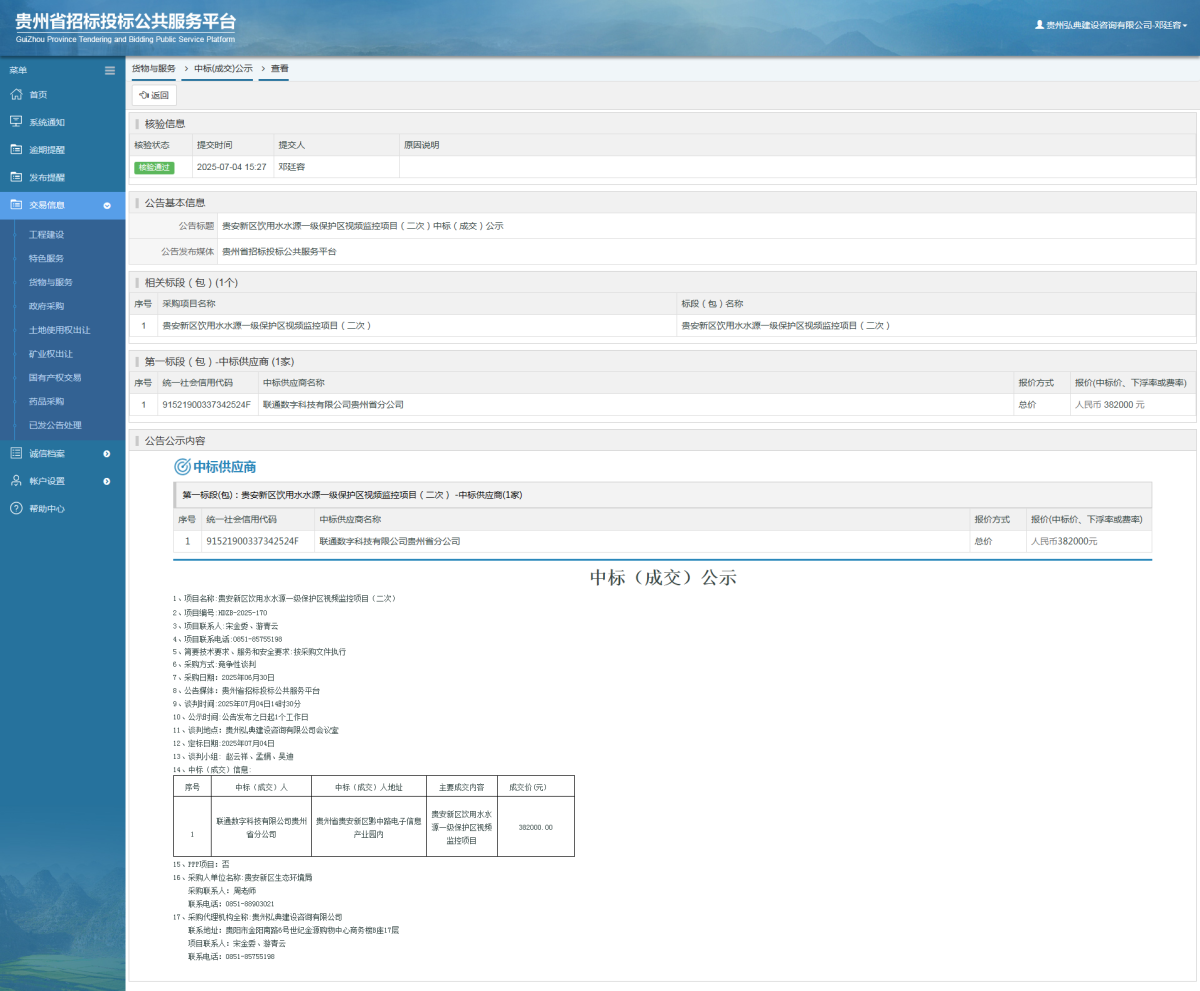The width and height of the screenshot is (1200, 991).
Task: Click the 帮助中心 question mark icon
Action: tap(16, 508)
